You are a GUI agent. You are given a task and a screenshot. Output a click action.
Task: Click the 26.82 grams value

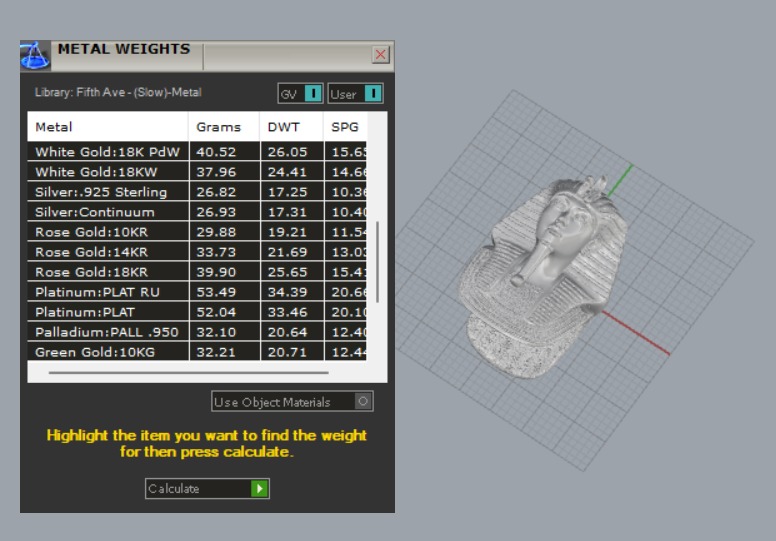pos(216,192)
